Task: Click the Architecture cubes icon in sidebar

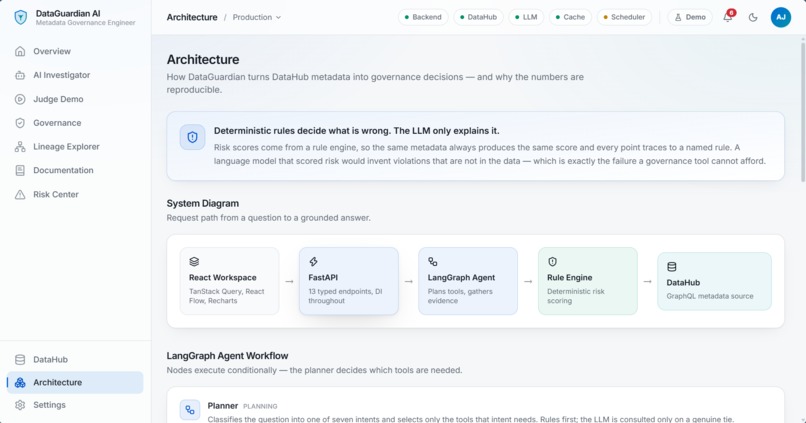Action: click(20, 382)
